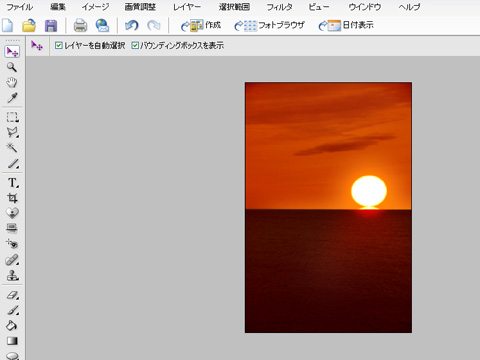480x360 pixels.
Task: Click the フォトブラウザ button
Action: click(269, 25)
